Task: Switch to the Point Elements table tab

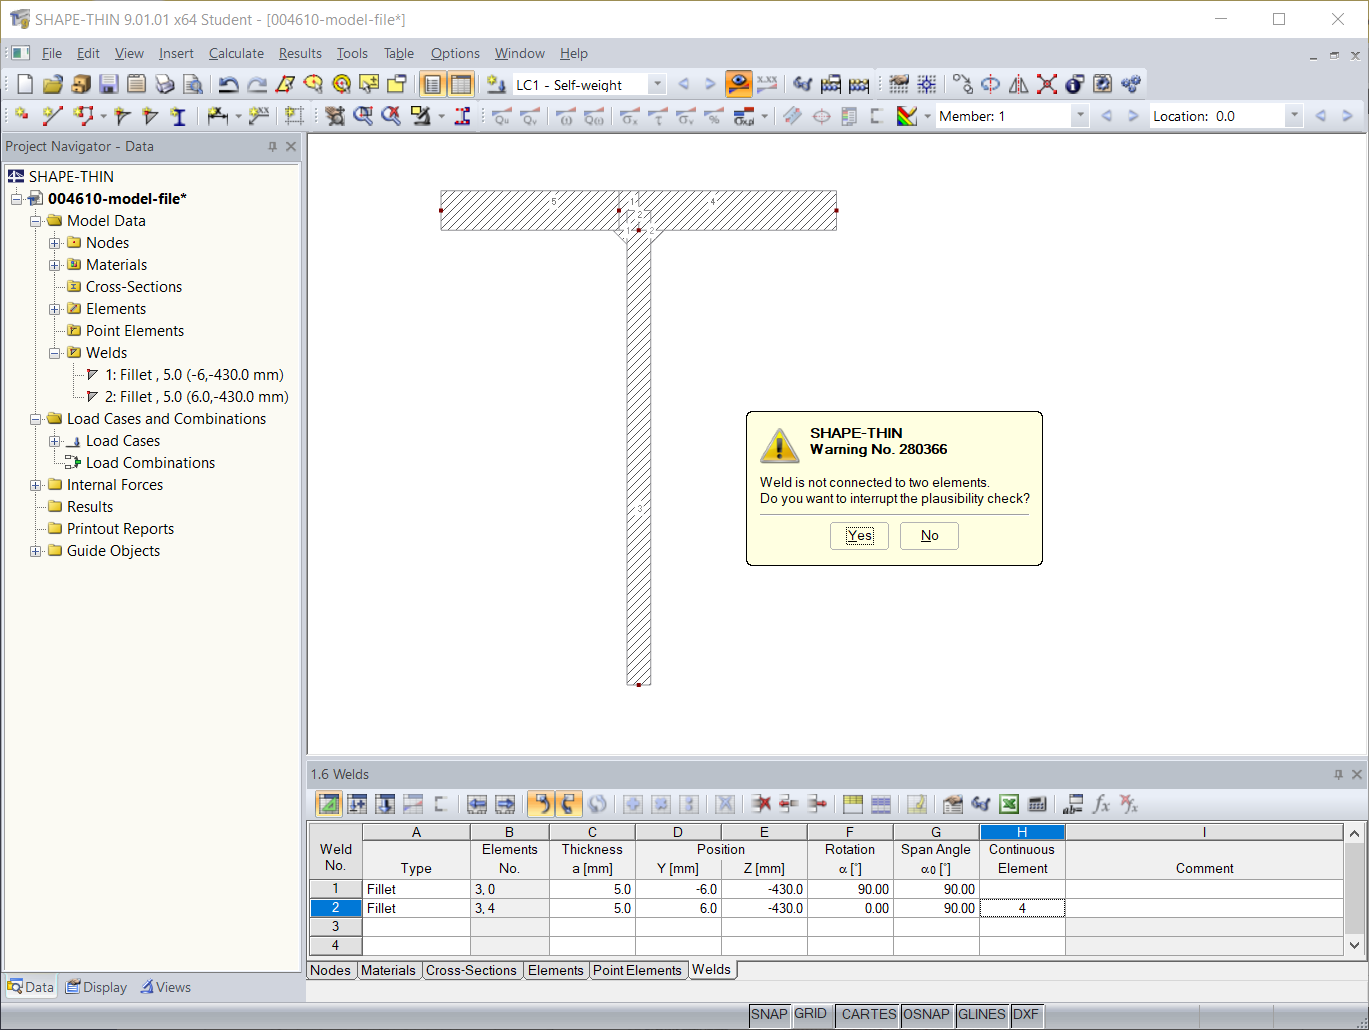Action: 637,970
